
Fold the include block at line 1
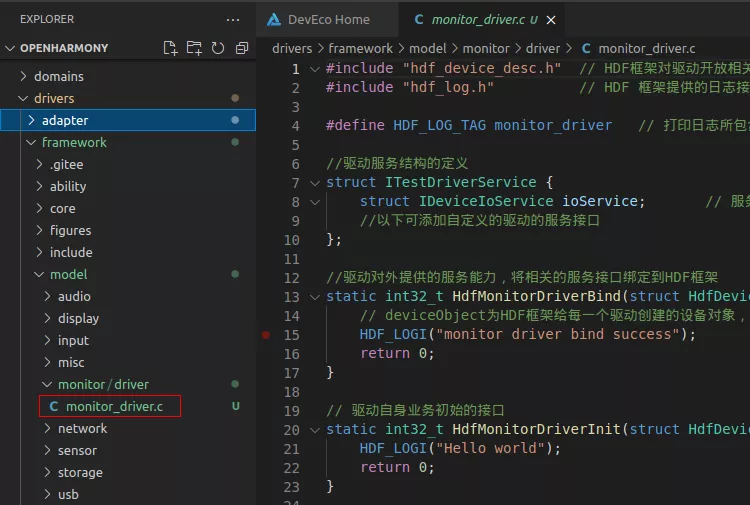pos(314,69)
